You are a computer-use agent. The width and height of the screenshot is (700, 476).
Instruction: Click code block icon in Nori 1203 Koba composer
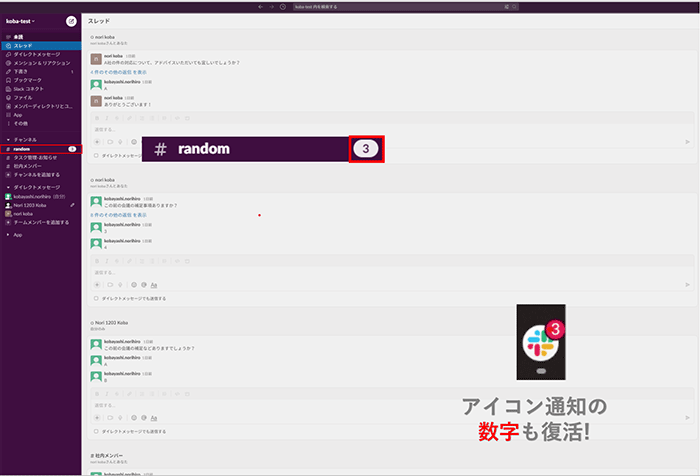pos(188,394)
